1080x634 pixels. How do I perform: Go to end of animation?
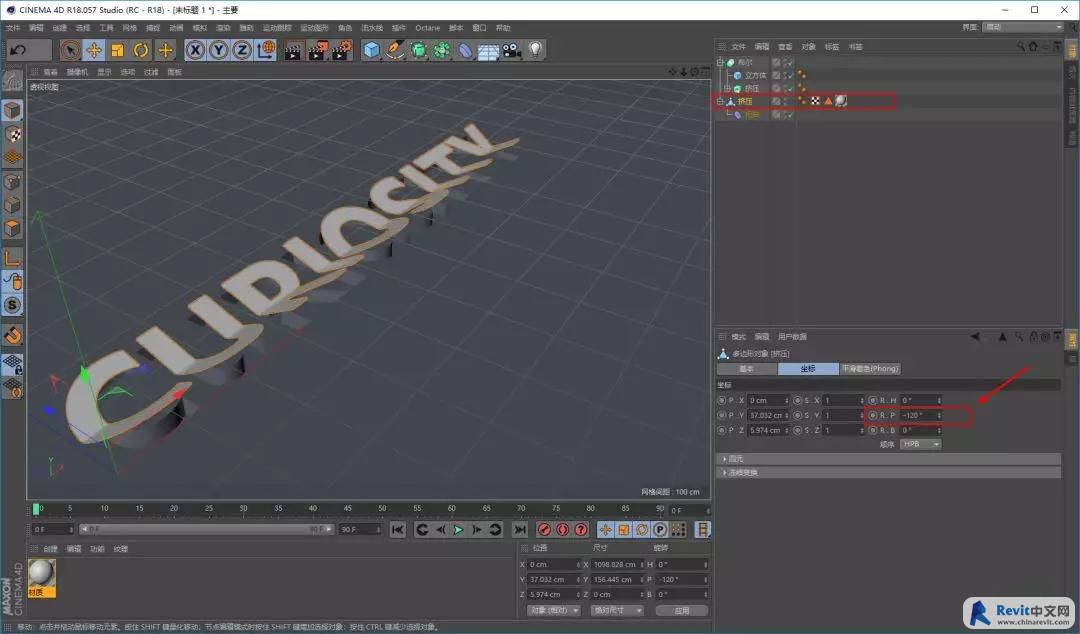[x=520, y=529]
